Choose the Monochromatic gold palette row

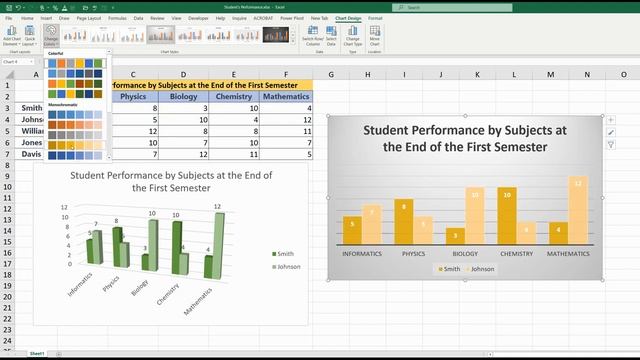(75, 145)
